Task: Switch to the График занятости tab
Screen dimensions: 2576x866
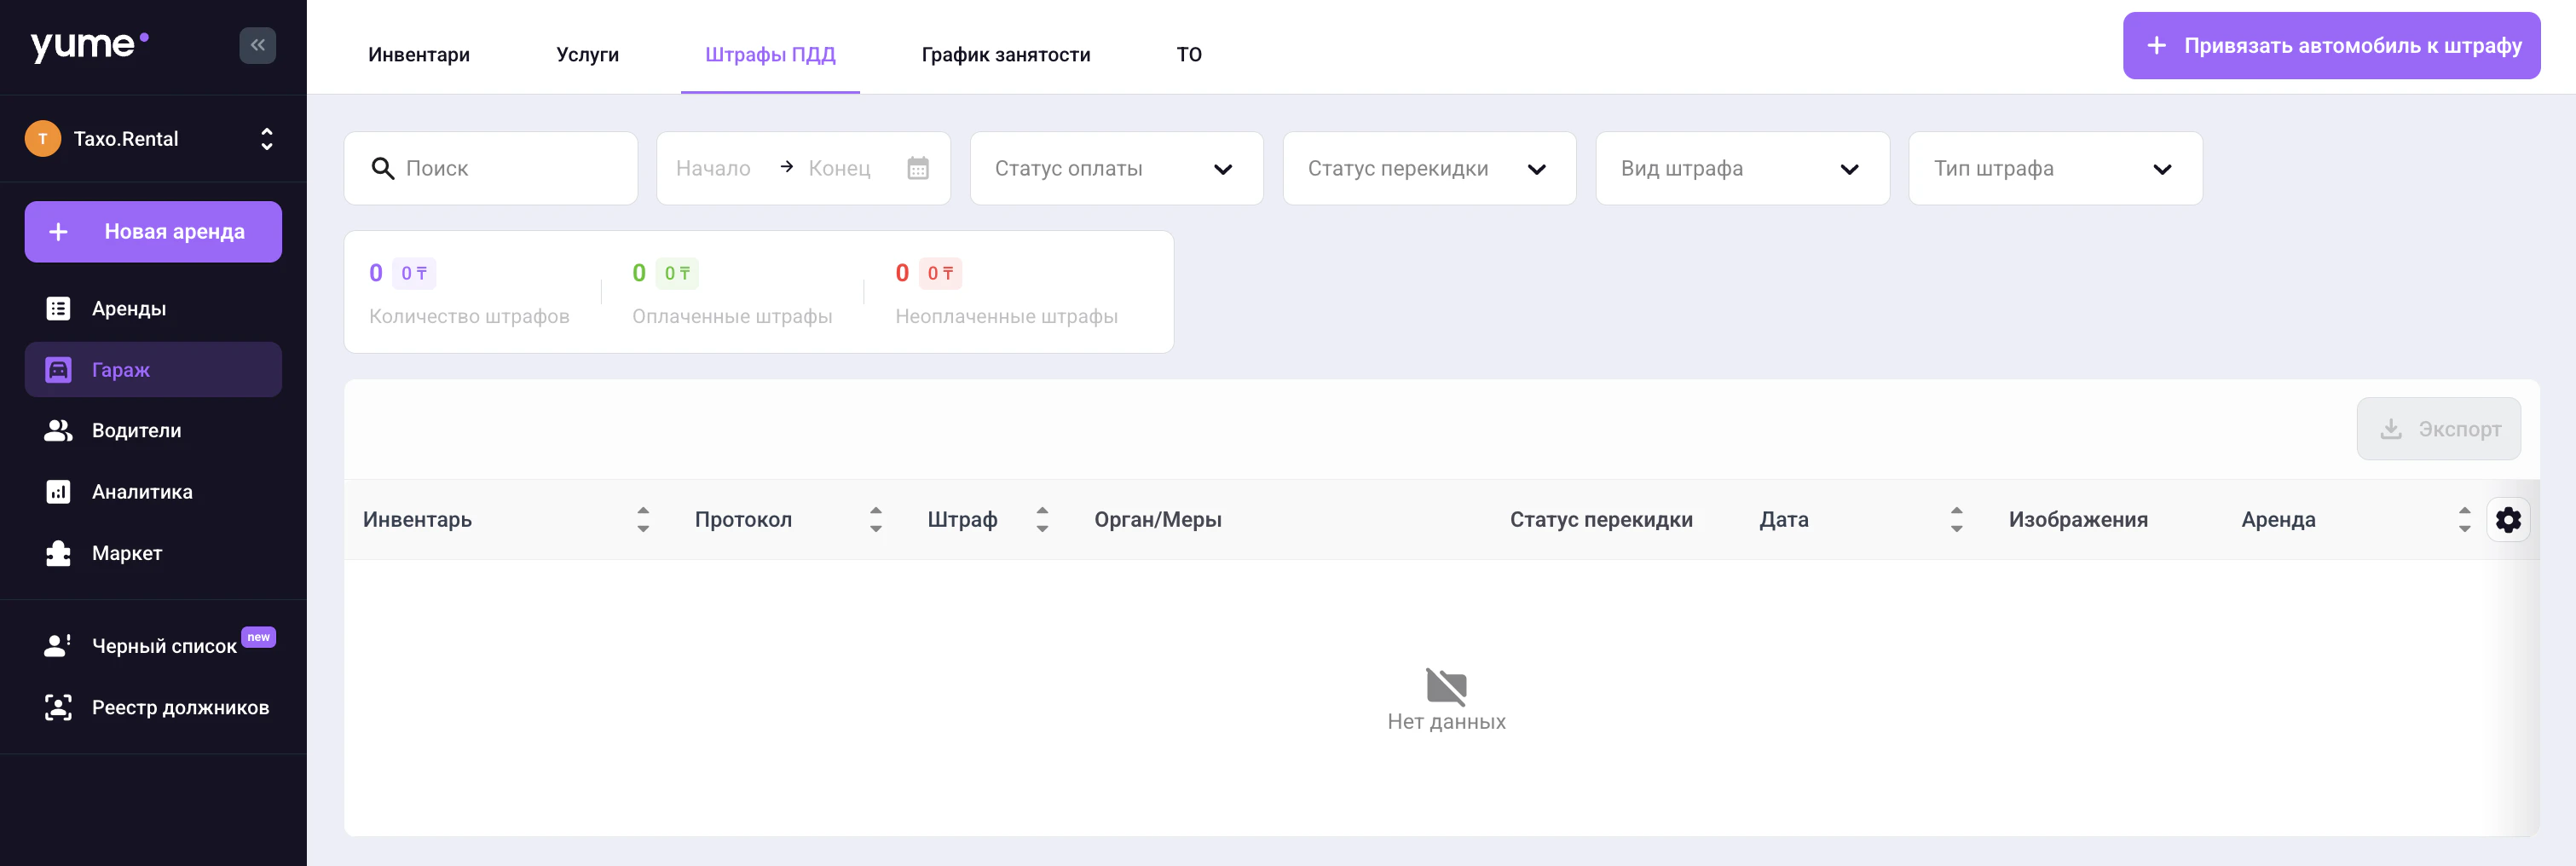Action: 1006,55
